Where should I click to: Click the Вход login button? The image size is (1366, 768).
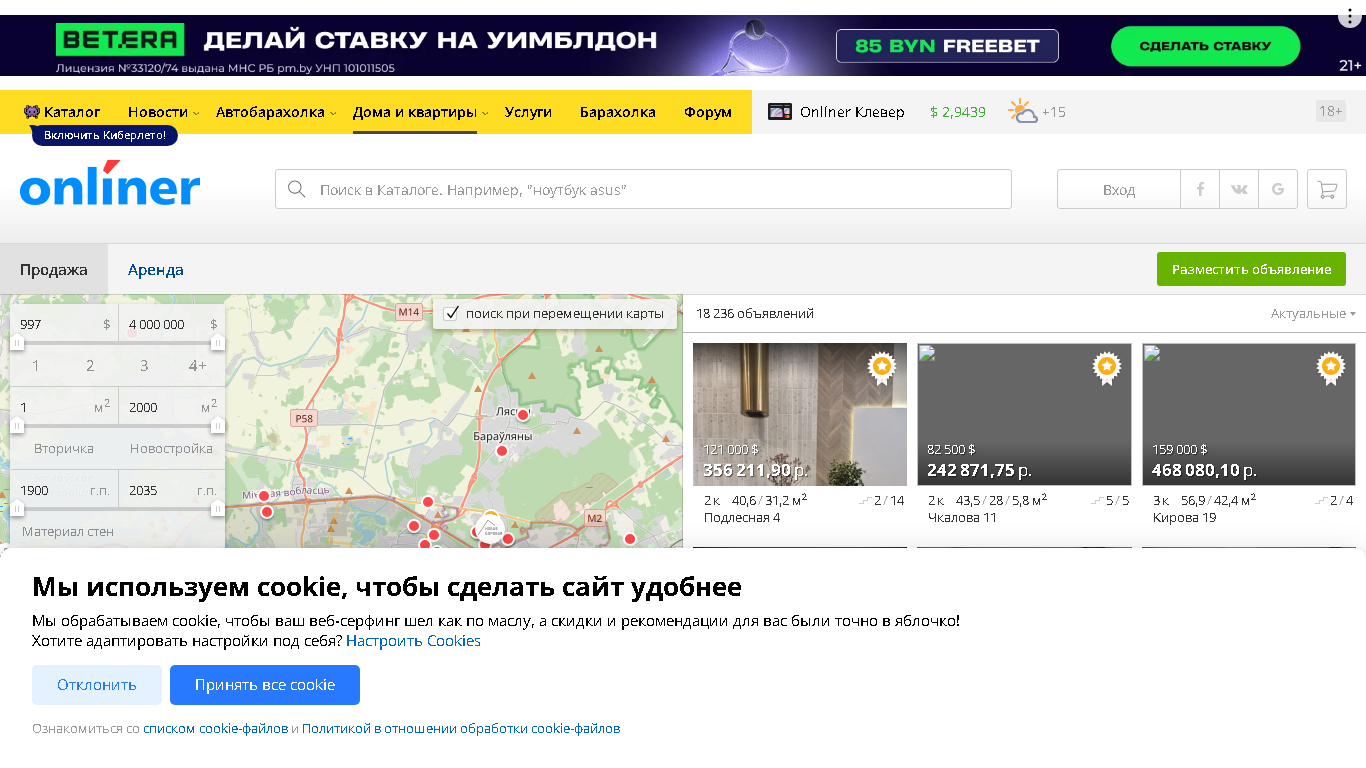coord(1119,189)
